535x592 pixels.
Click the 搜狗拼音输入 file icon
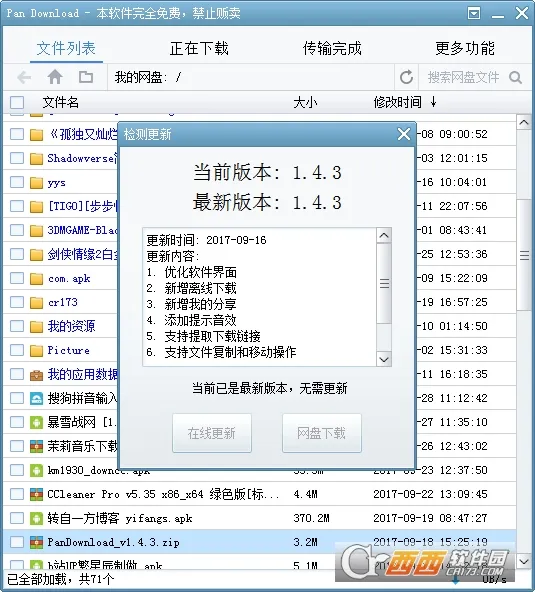(36, 399)
